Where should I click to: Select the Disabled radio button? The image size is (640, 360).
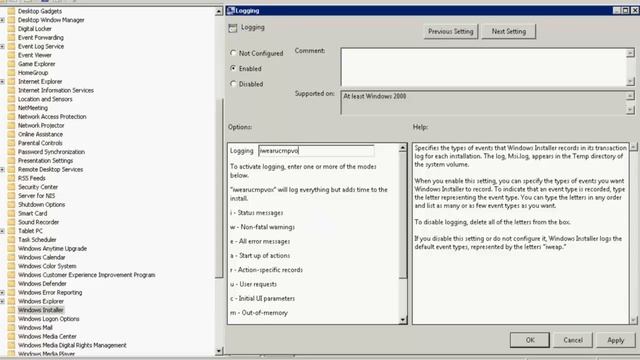(233, 84)
